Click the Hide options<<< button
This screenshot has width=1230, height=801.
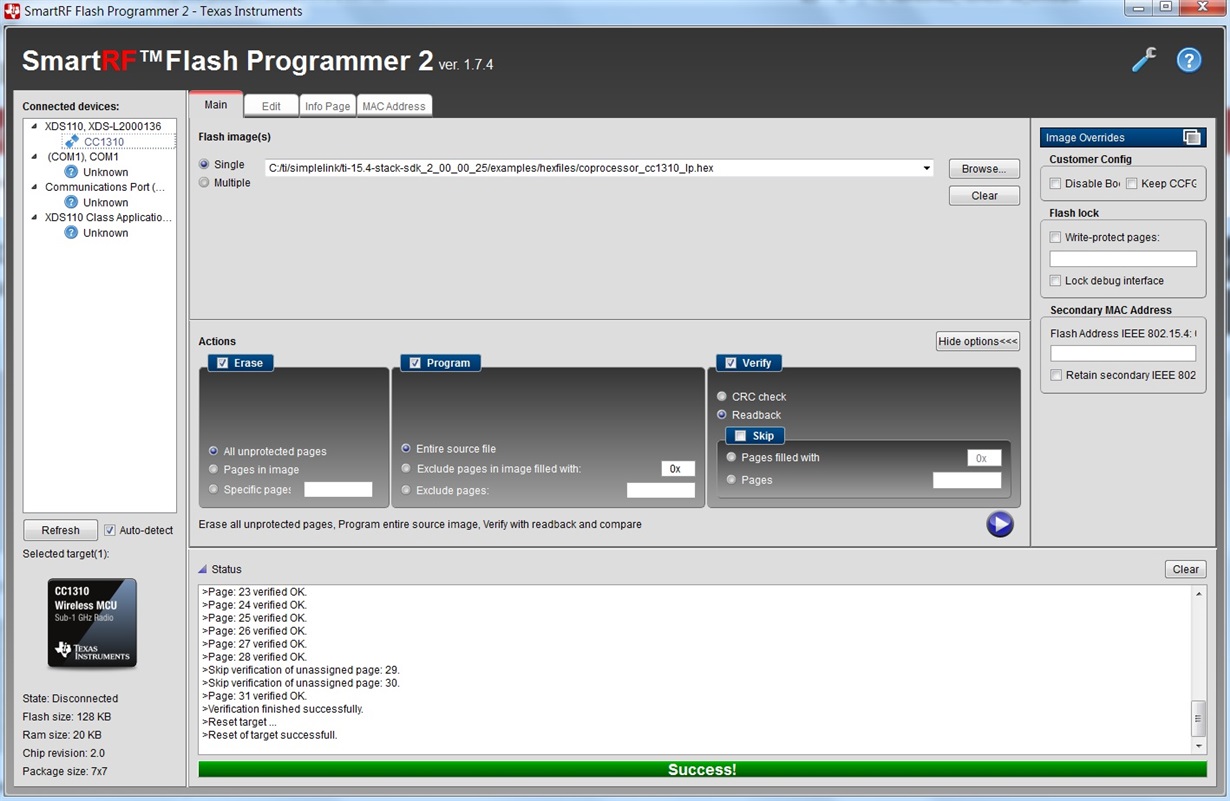tap(978, 342)
